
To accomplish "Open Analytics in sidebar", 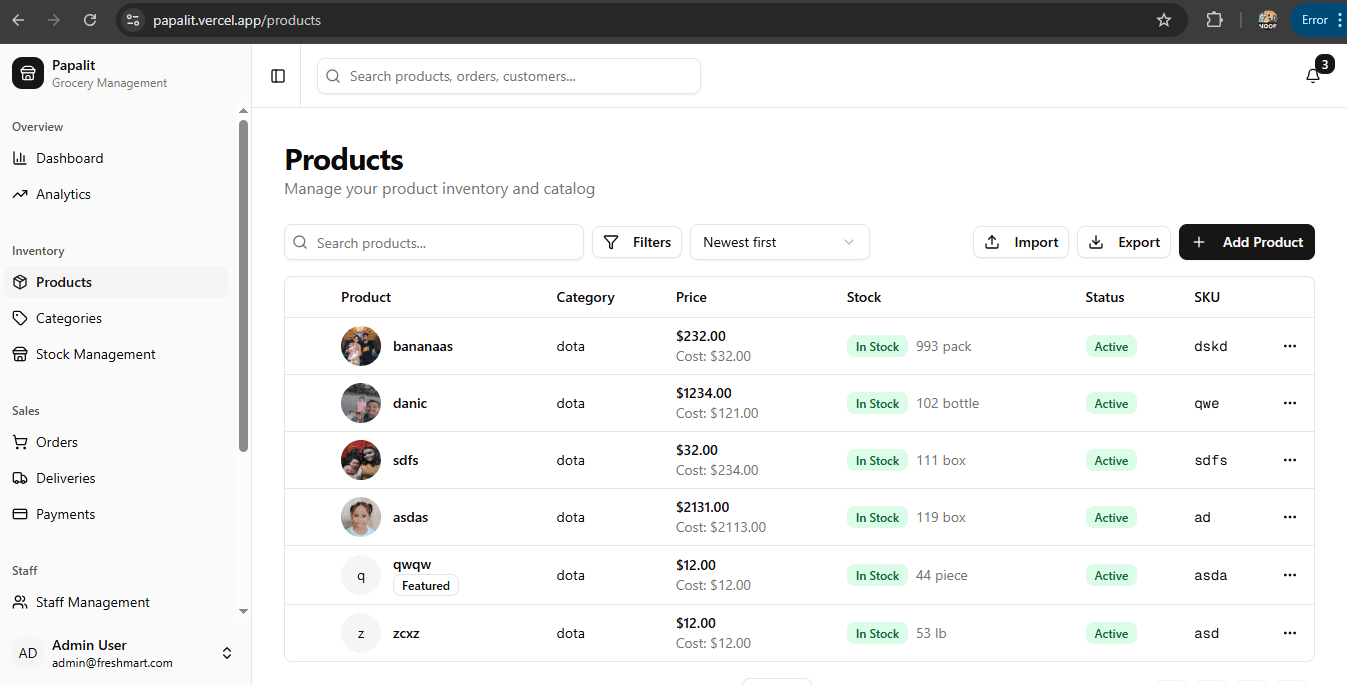I will pos(115,194).
